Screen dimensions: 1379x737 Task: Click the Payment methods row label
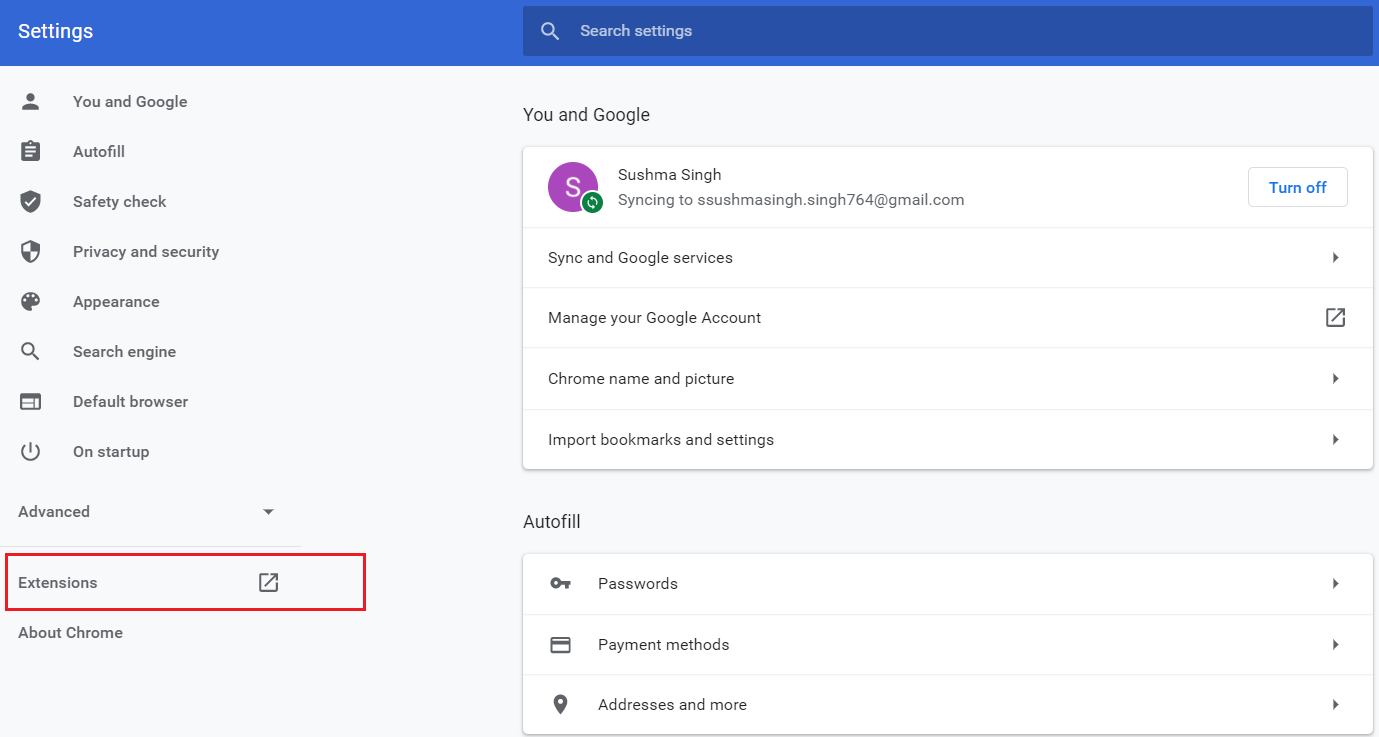pos(664,644)
